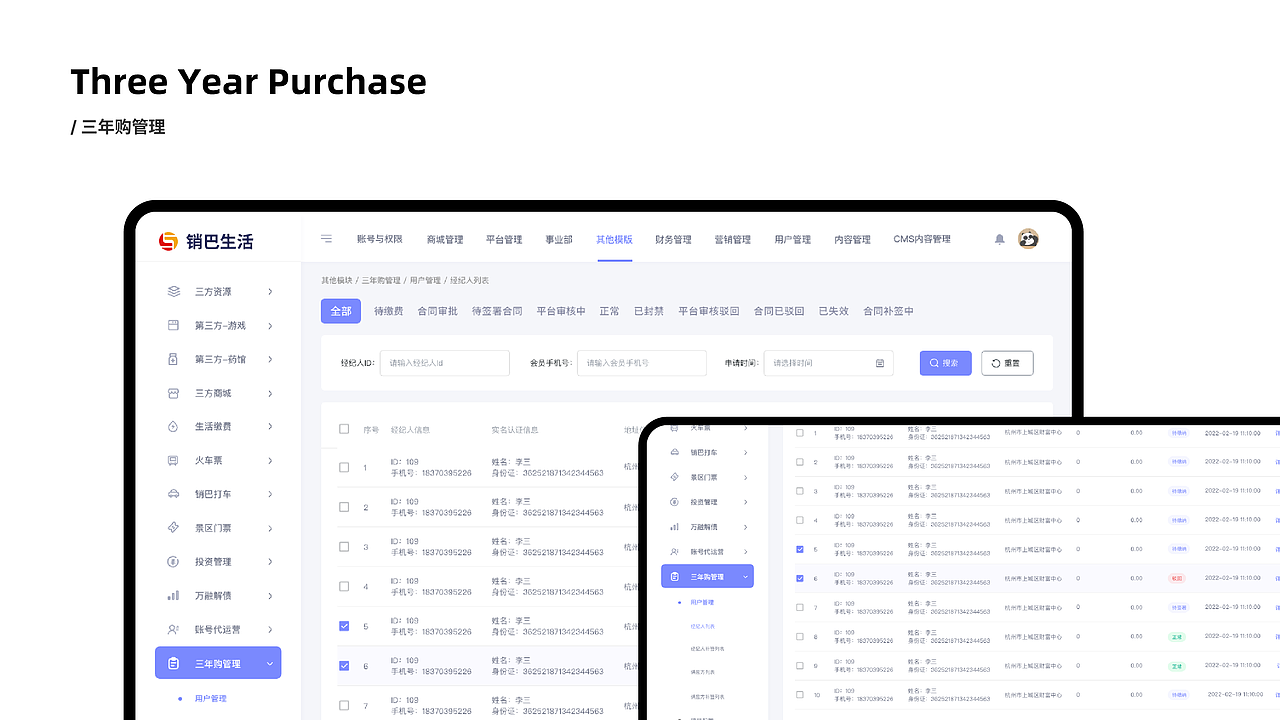Open 用户管理 submenu in main window
The width and height of the screenshot is (1280, 720).
(211, 698)
